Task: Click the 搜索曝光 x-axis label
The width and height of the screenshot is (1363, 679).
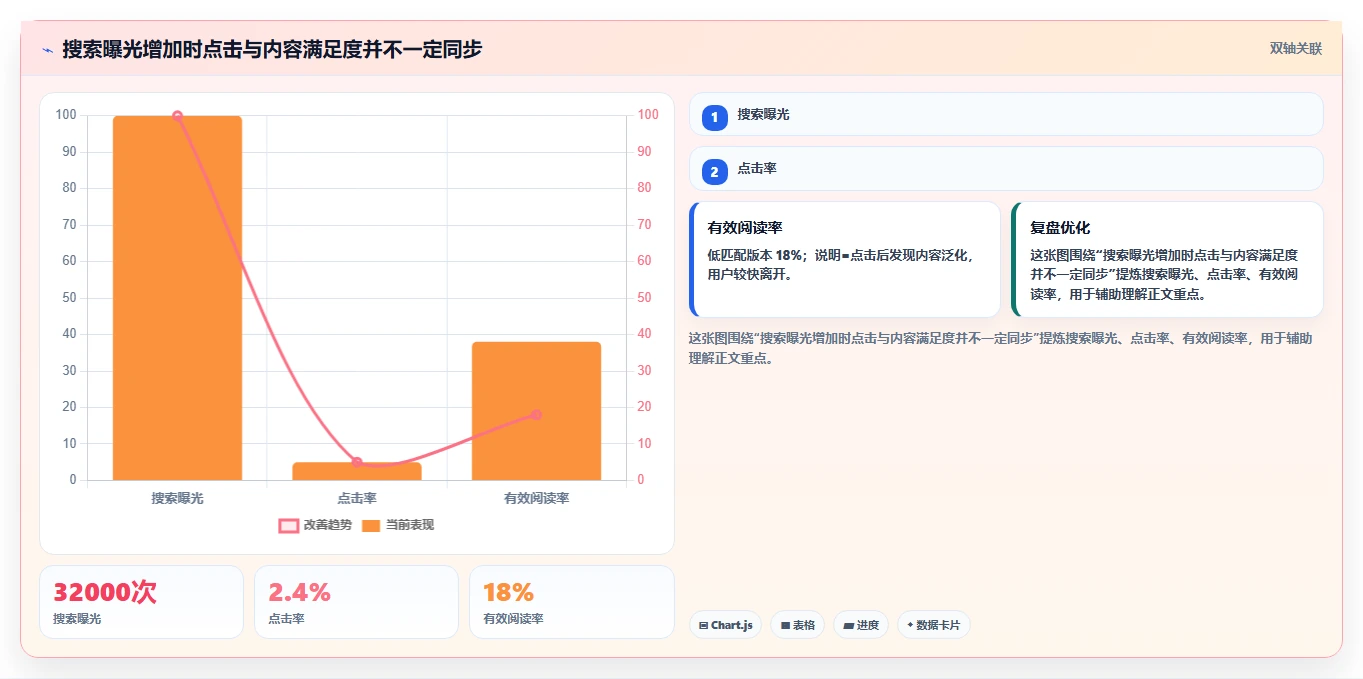Action: pos(177,497)
